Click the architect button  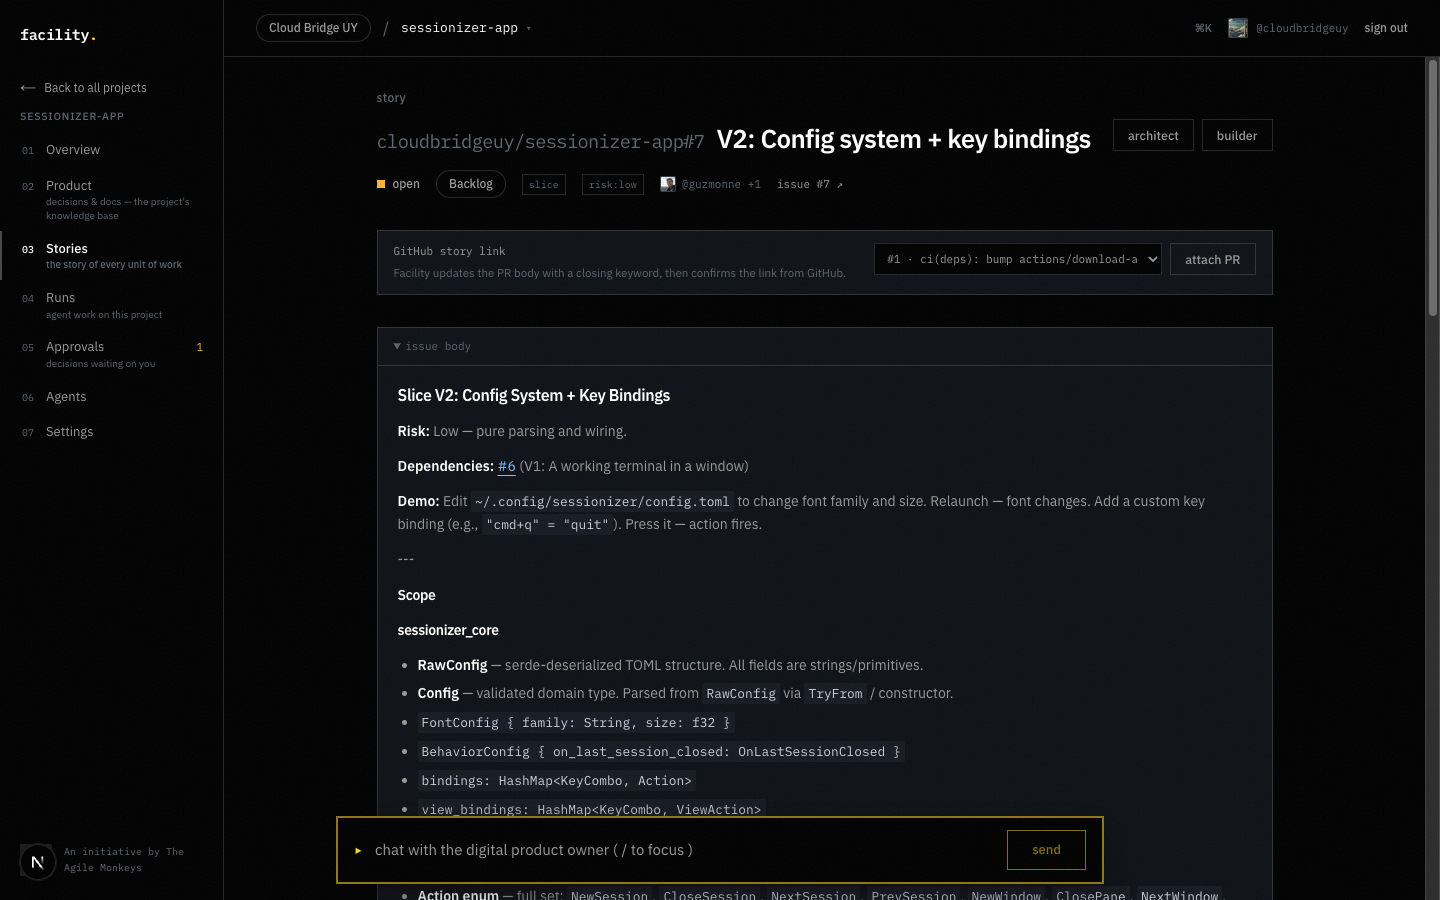click(1153, 136)
